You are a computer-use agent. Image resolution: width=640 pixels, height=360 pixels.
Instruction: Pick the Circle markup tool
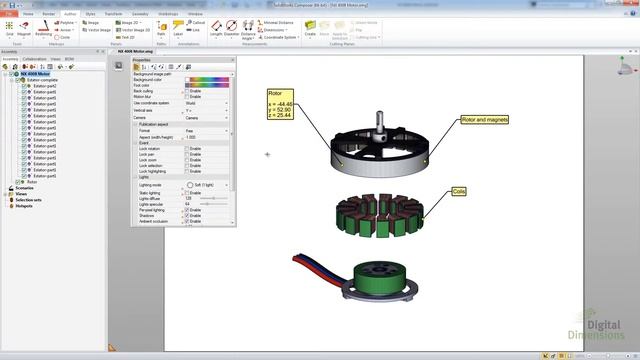tap(62, 37)
